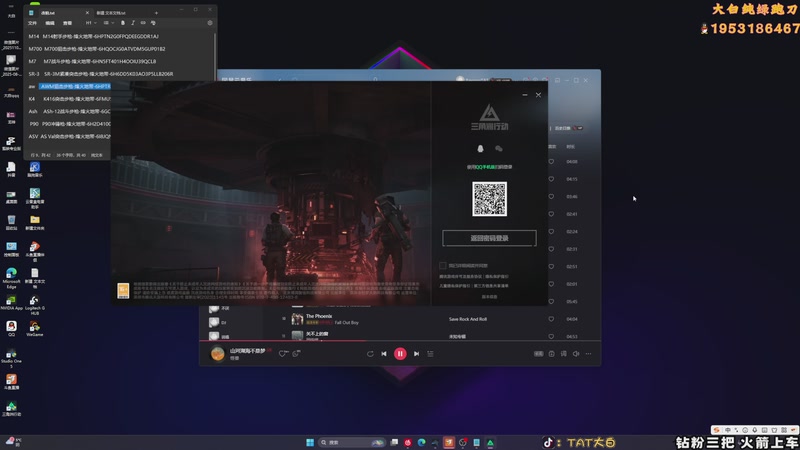Toggle bold formatting in Notepad
Viewport: 800px width, 450px height.
[x=123, y=23]
